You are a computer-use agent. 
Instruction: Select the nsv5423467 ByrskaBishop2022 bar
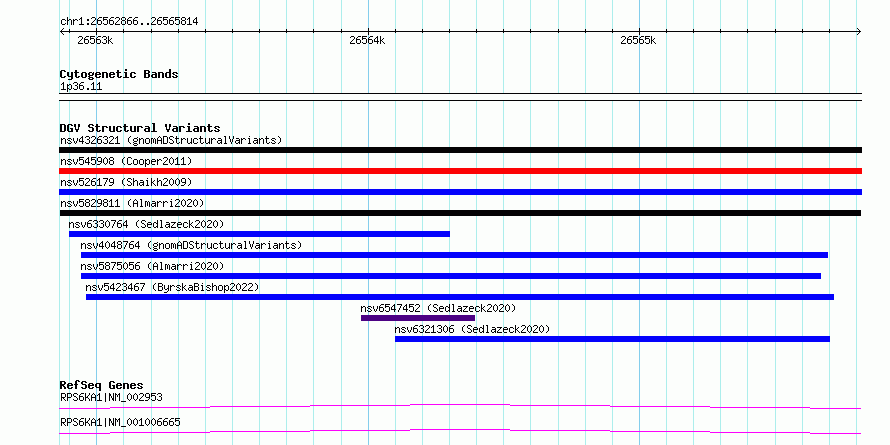(460, 297)
